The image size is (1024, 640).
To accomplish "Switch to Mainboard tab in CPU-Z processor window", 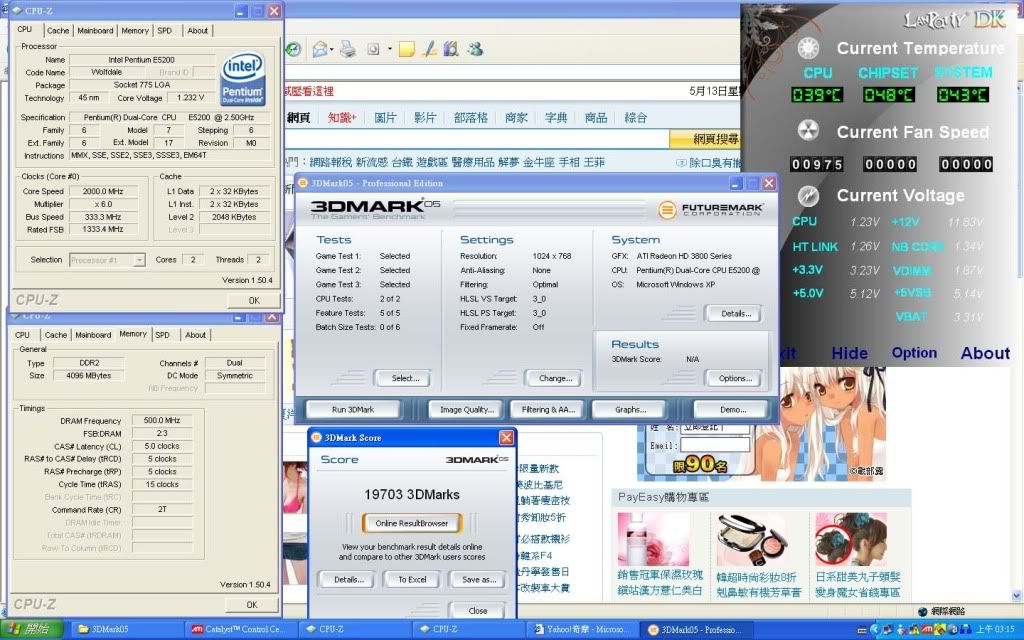I will point(95,31).
